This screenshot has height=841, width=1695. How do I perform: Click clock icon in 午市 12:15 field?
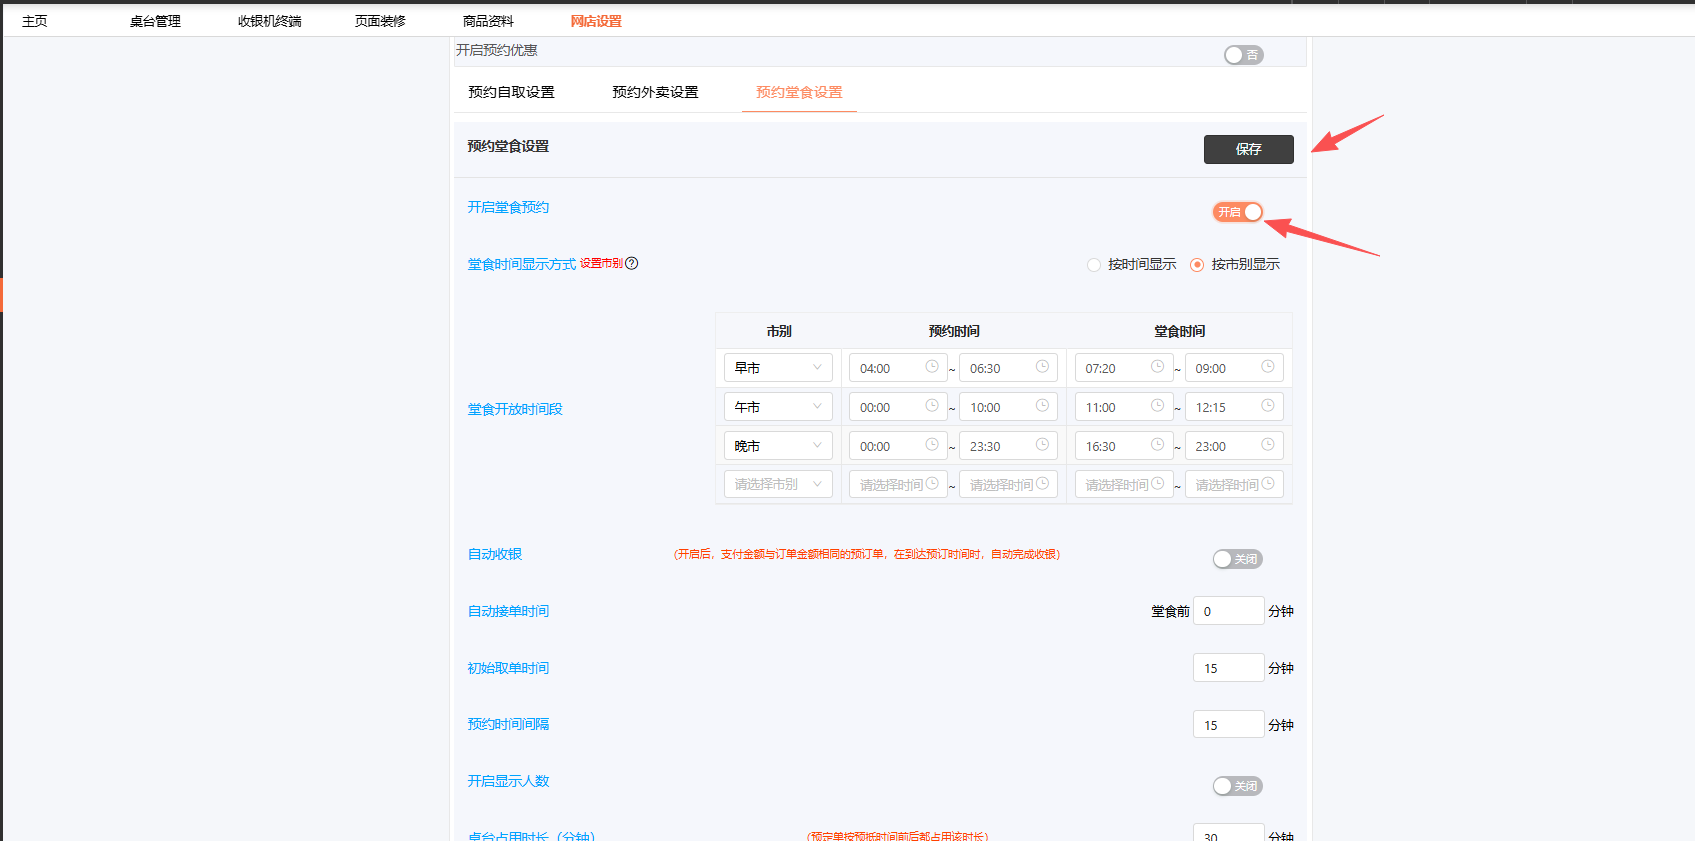(x=1267, y=406)
